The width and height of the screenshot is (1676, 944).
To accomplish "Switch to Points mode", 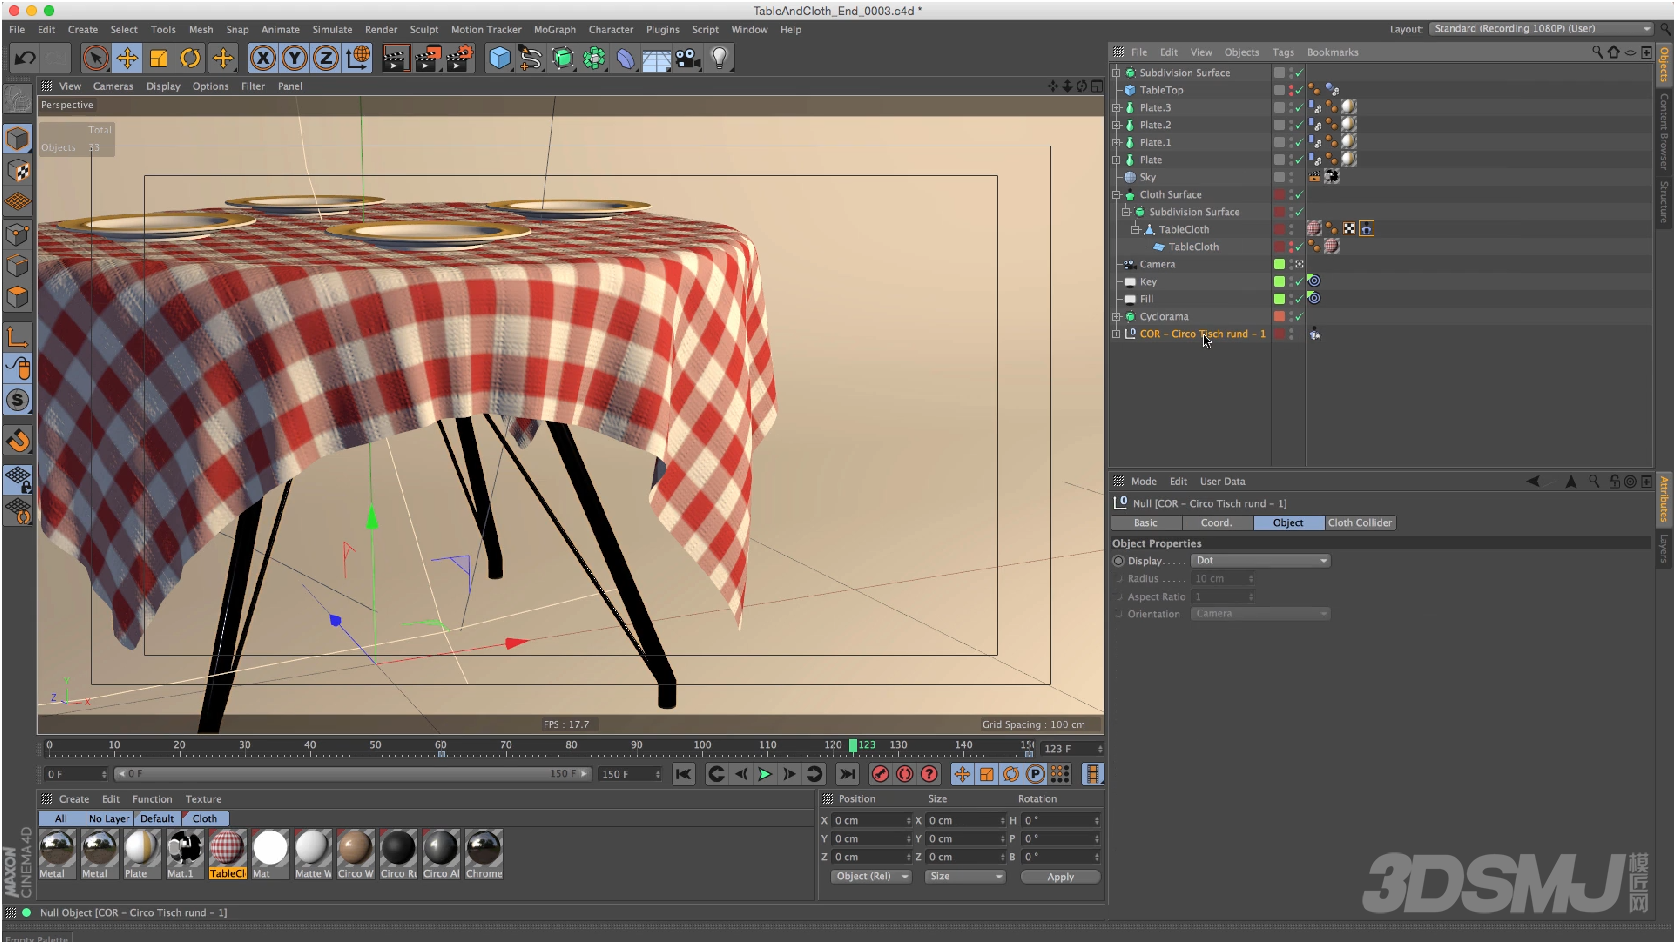I will click(18, 234).
